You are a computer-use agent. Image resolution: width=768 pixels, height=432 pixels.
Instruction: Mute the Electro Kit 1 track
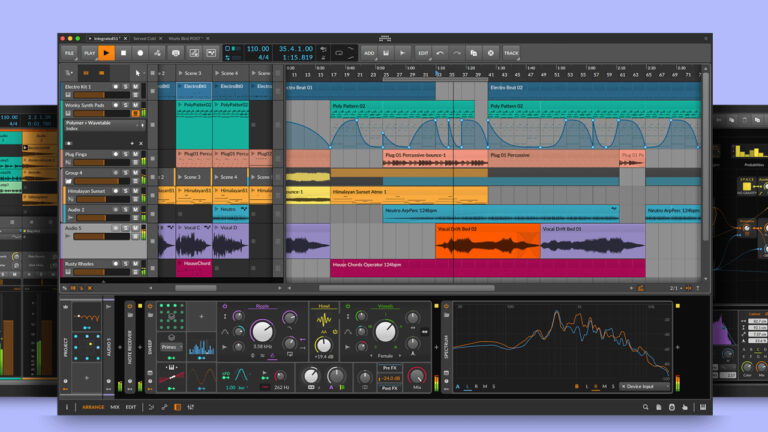[x=136, y=87]
